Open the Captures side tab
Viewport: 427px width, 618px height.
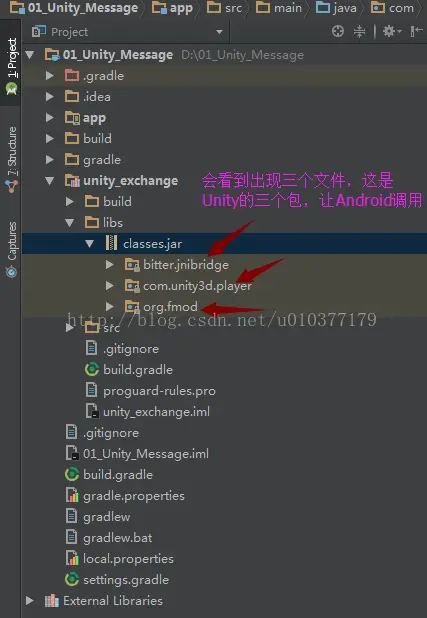[12, 249]
